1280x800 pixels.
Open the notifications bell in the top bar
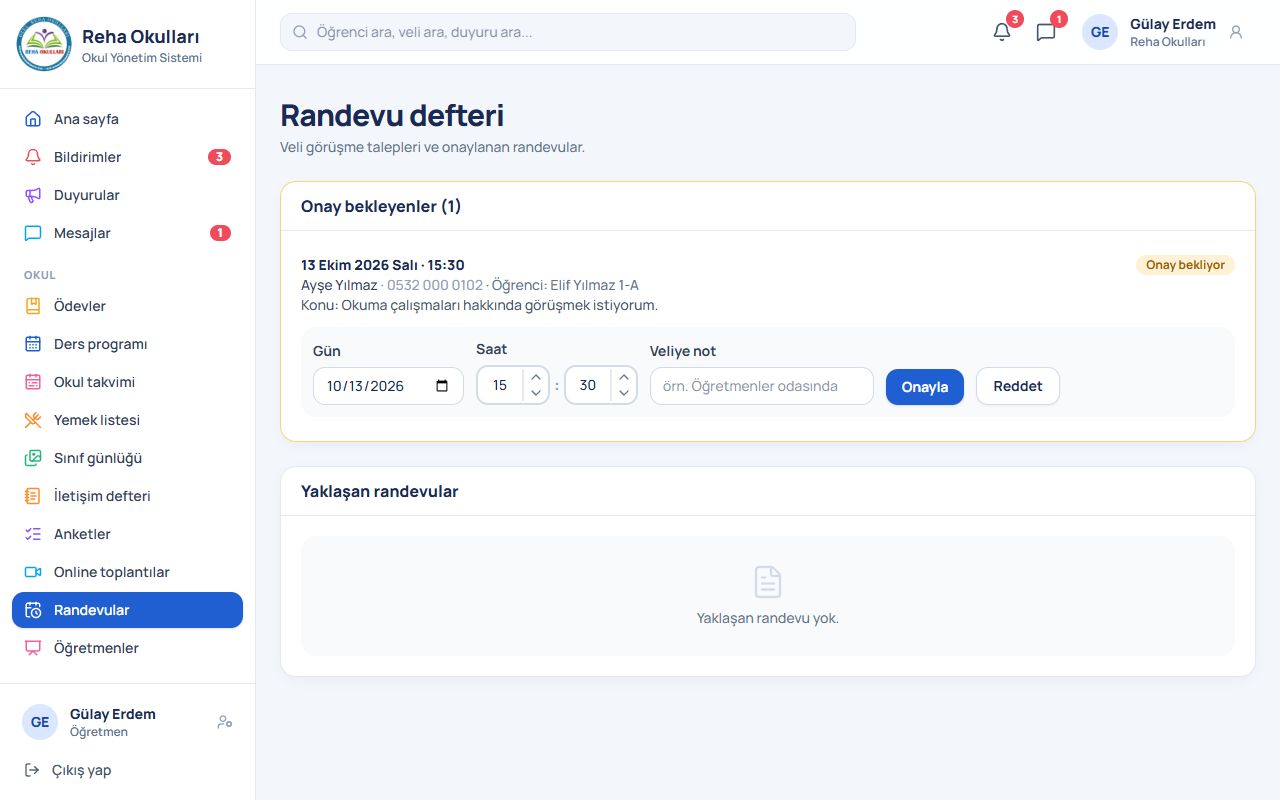(x=1002, y=32)
